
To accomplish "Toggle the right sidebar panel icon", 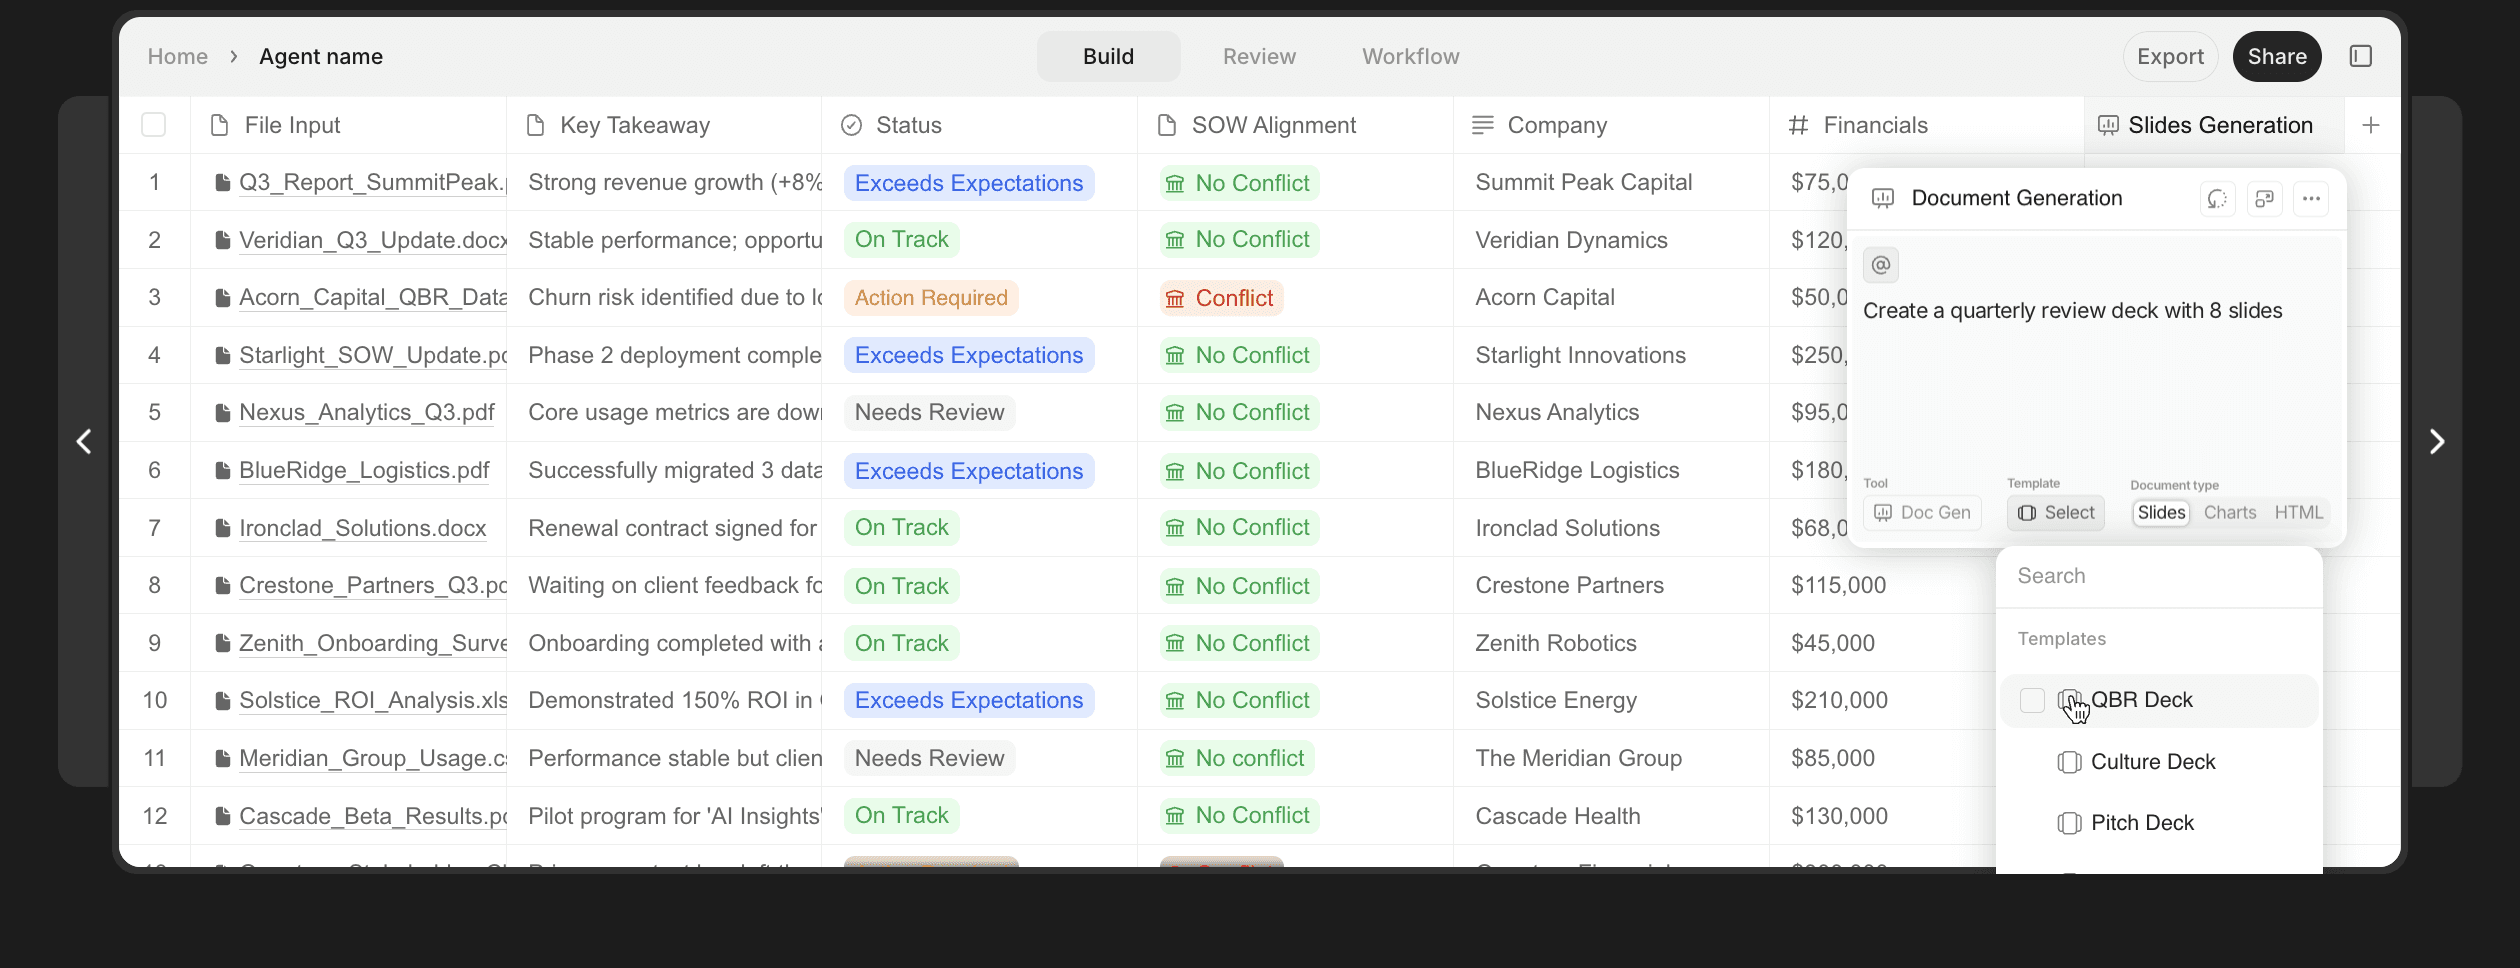I will (x=2361, y=56).
